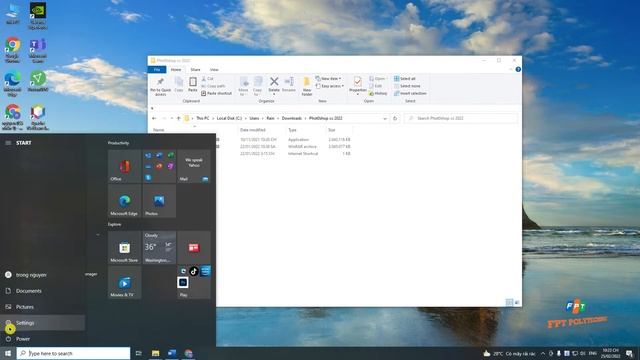Click Cut in the Clipboard group
640x360 pixels.
coord(208,78)
